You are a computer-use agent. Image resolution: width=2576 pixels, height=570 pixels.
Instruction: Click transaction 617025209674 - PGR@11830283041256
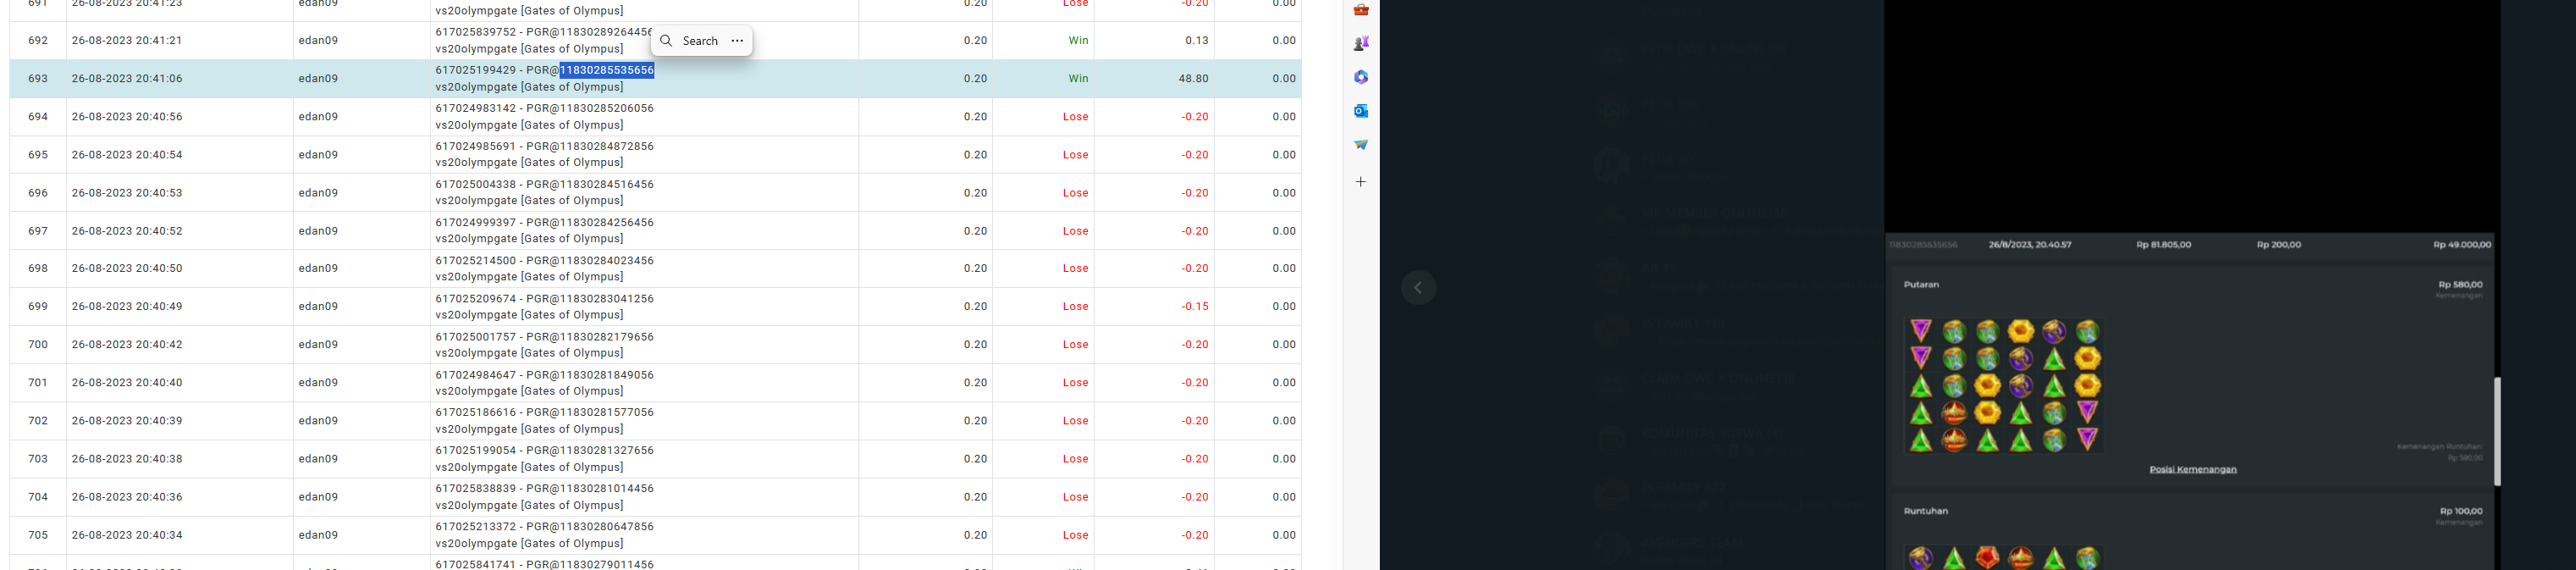click(x=545, y=298)
